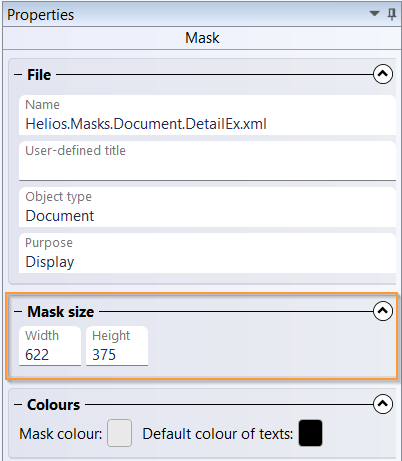The height and width of the screenshot is (461, 402).
Task: Click the Mask size section heading
Action: tap(61, 312)
